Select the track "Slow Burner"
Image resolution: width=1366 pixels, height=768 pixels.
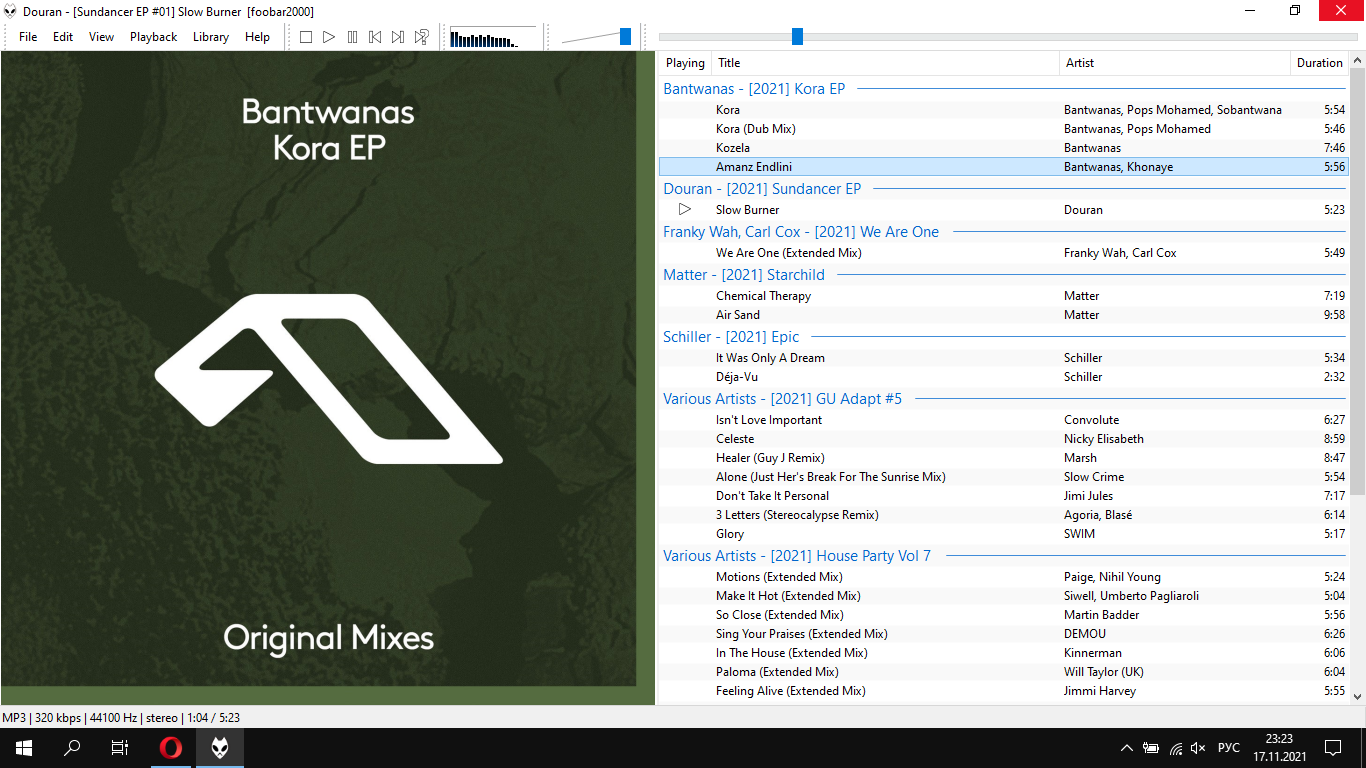click(x=1004, y=210)
